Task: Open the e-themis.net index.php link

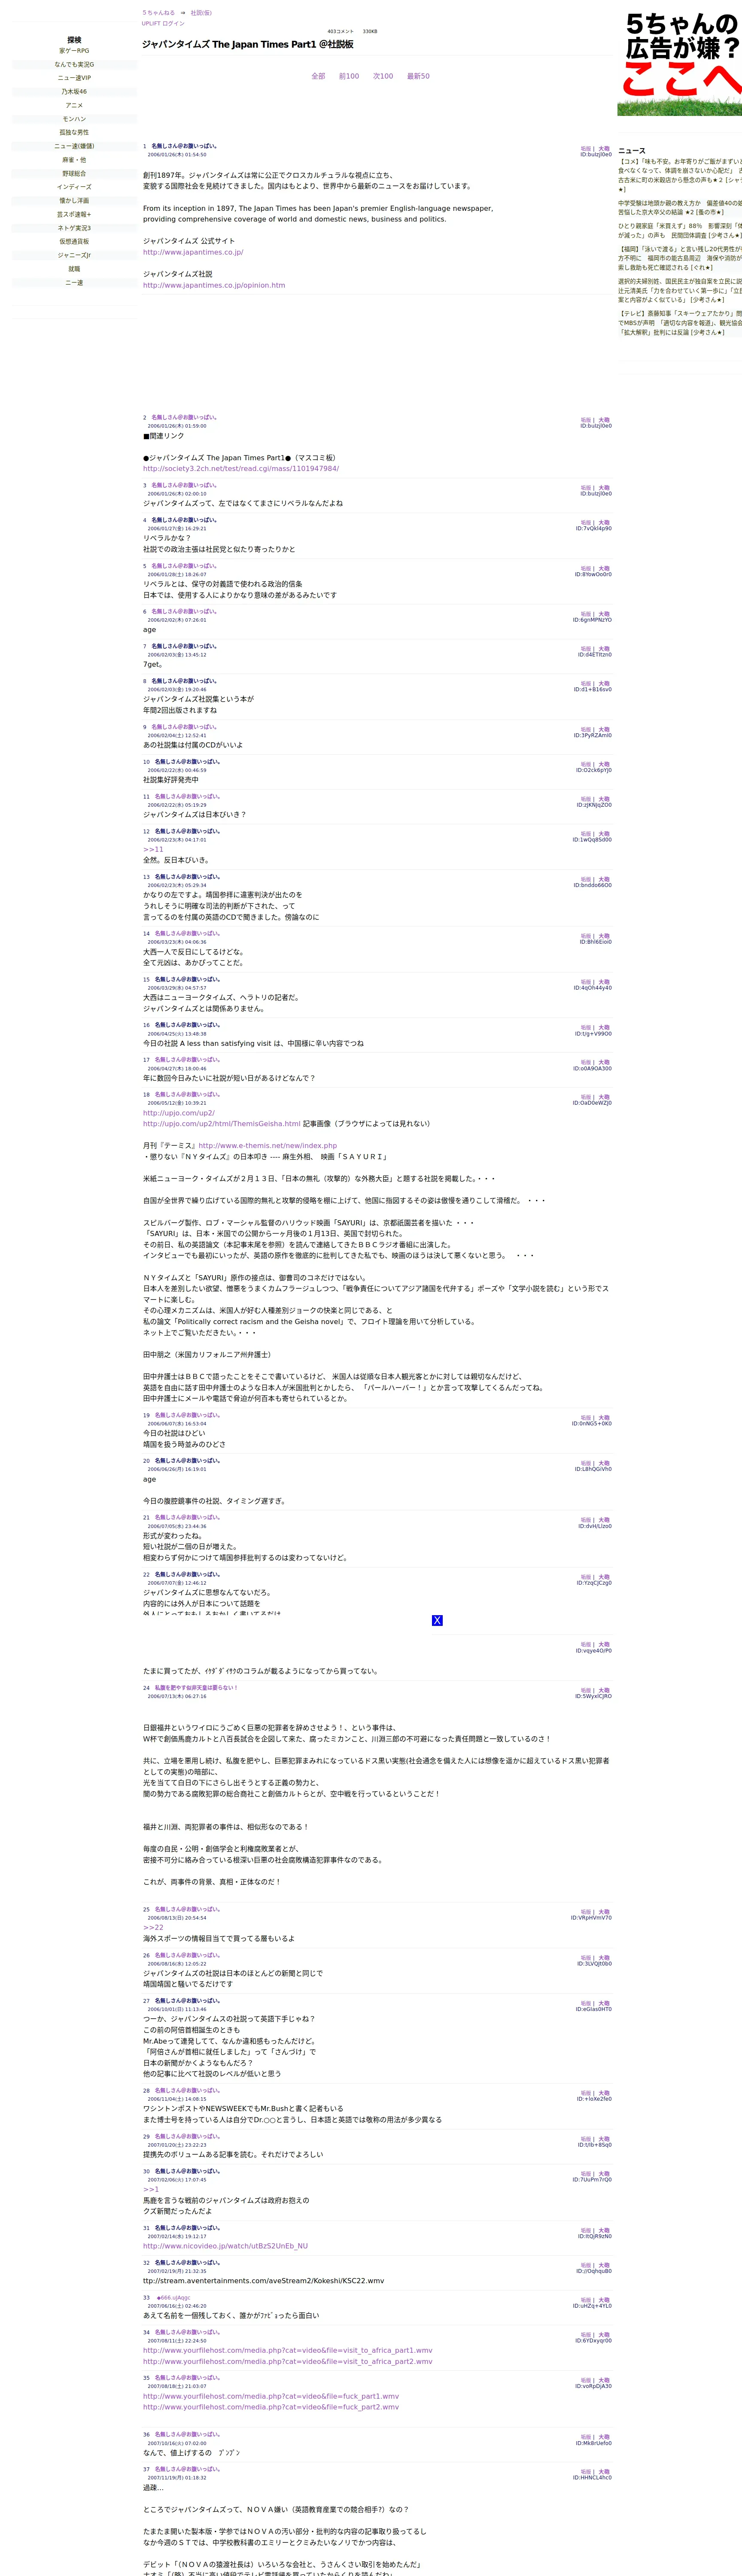Action: point(267,1146)
